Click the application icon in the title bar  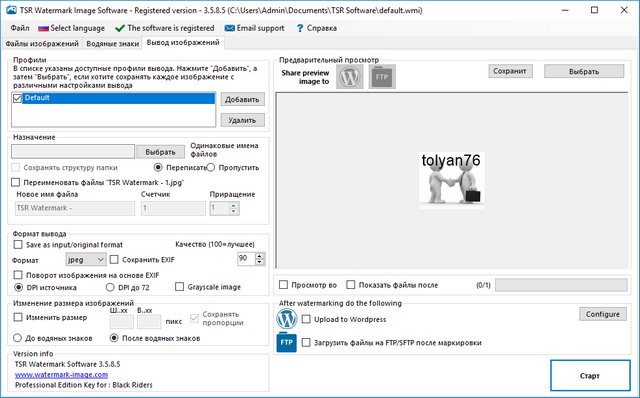click(x=11, y=10)
